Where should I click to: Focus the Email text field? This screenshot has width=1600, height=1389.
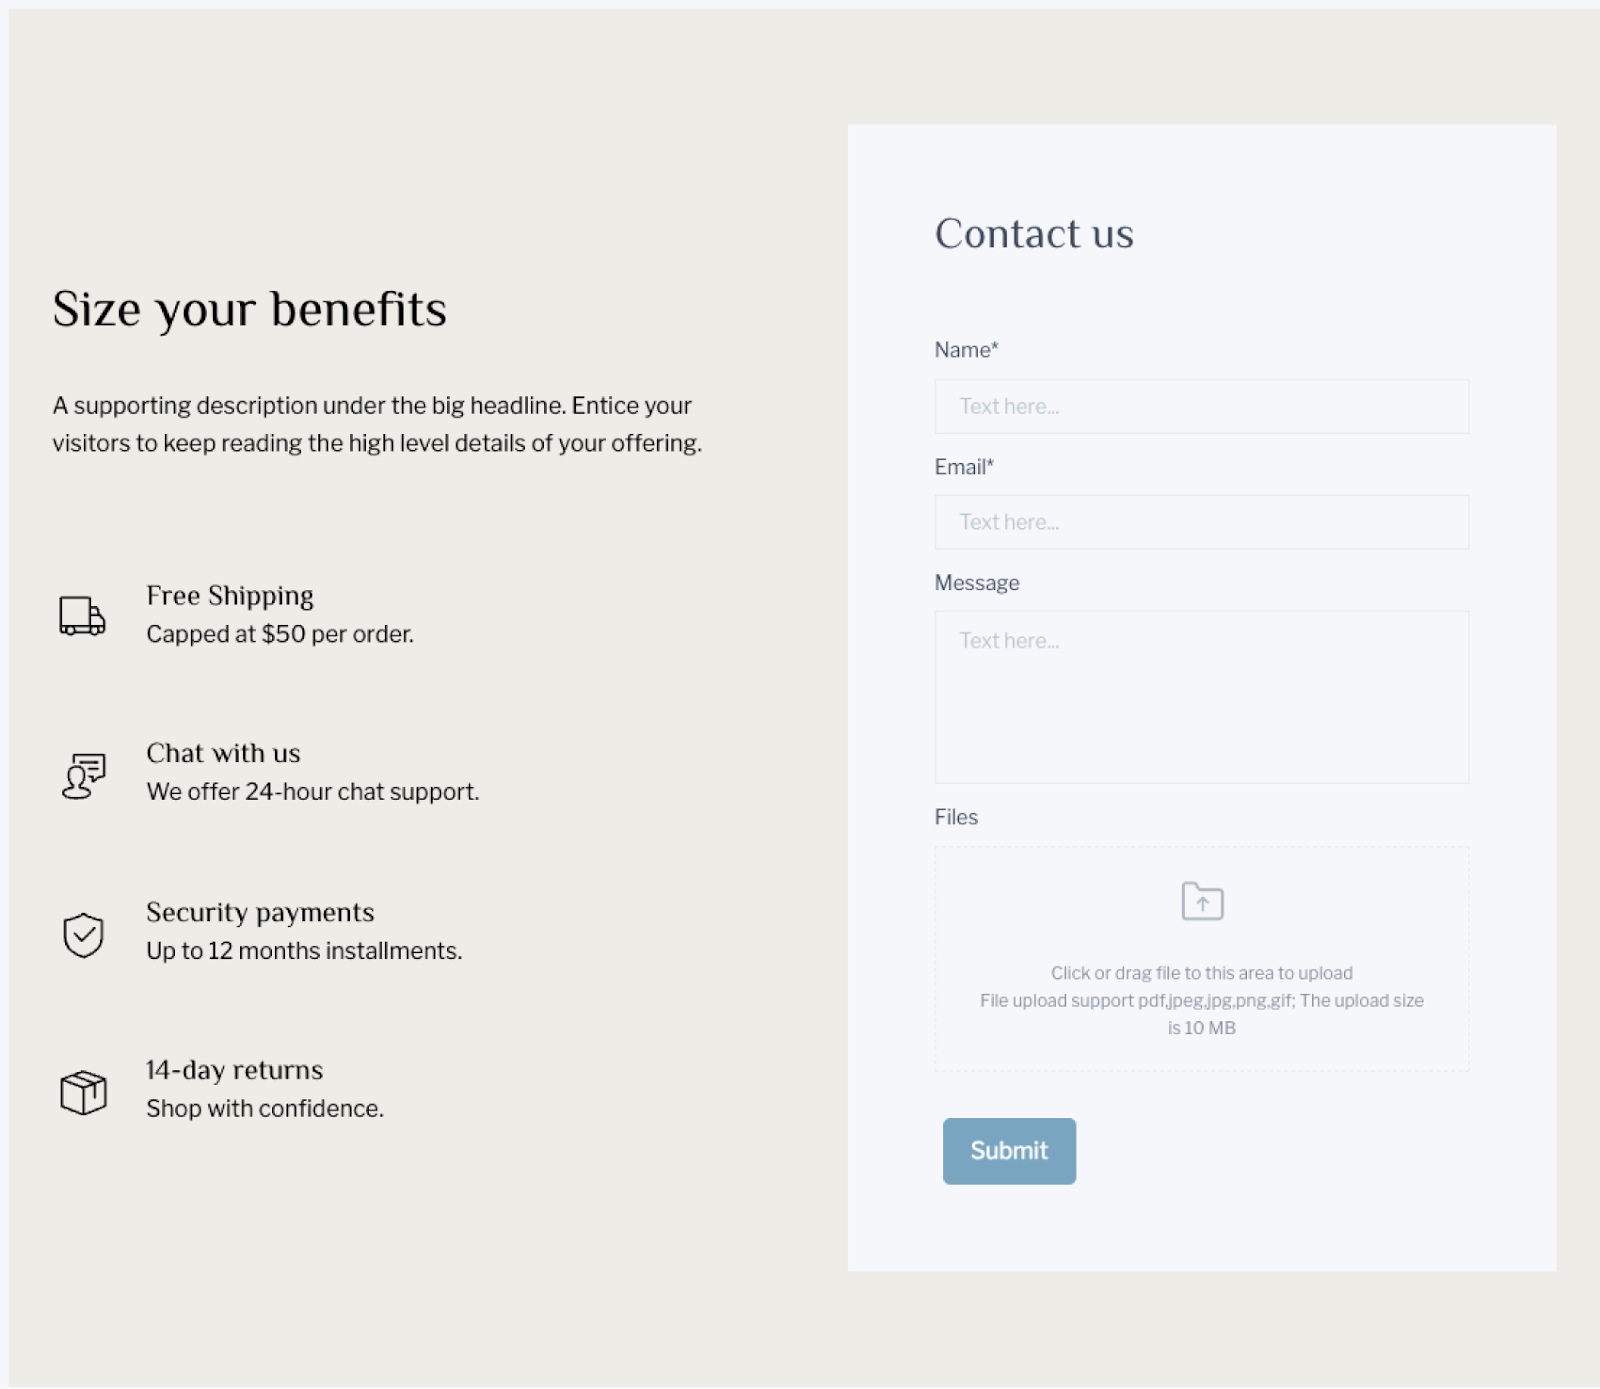(1201, 522)
